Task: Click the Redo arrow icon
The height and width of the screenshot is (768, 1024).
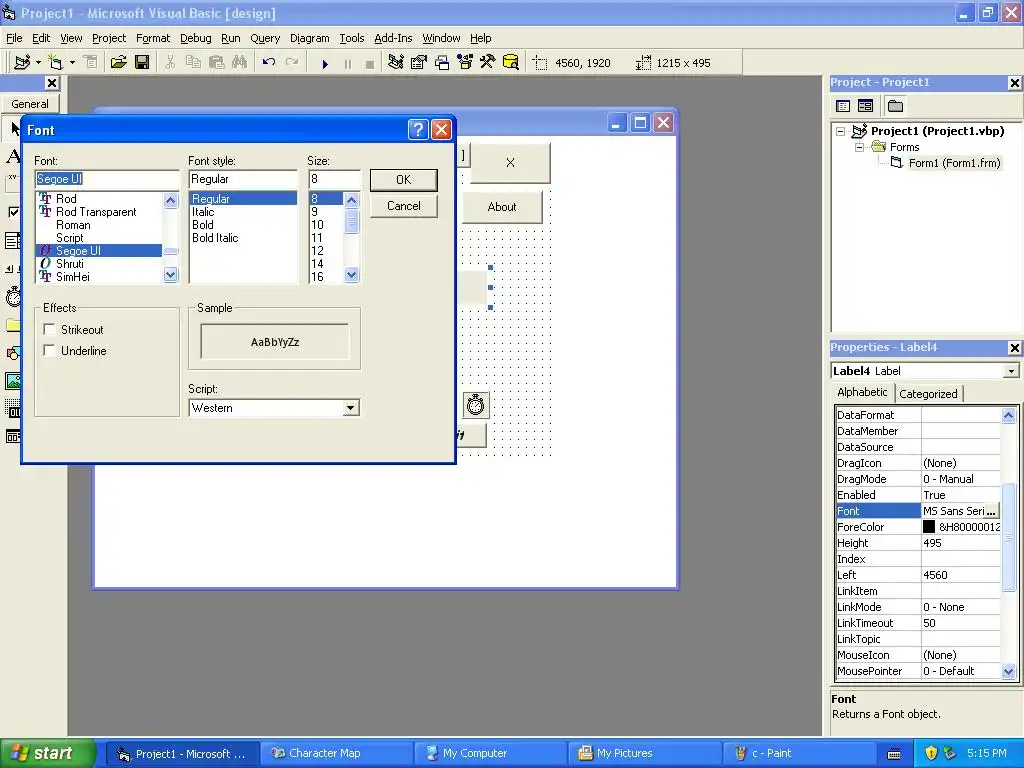Action: click(x=292, y=62)
